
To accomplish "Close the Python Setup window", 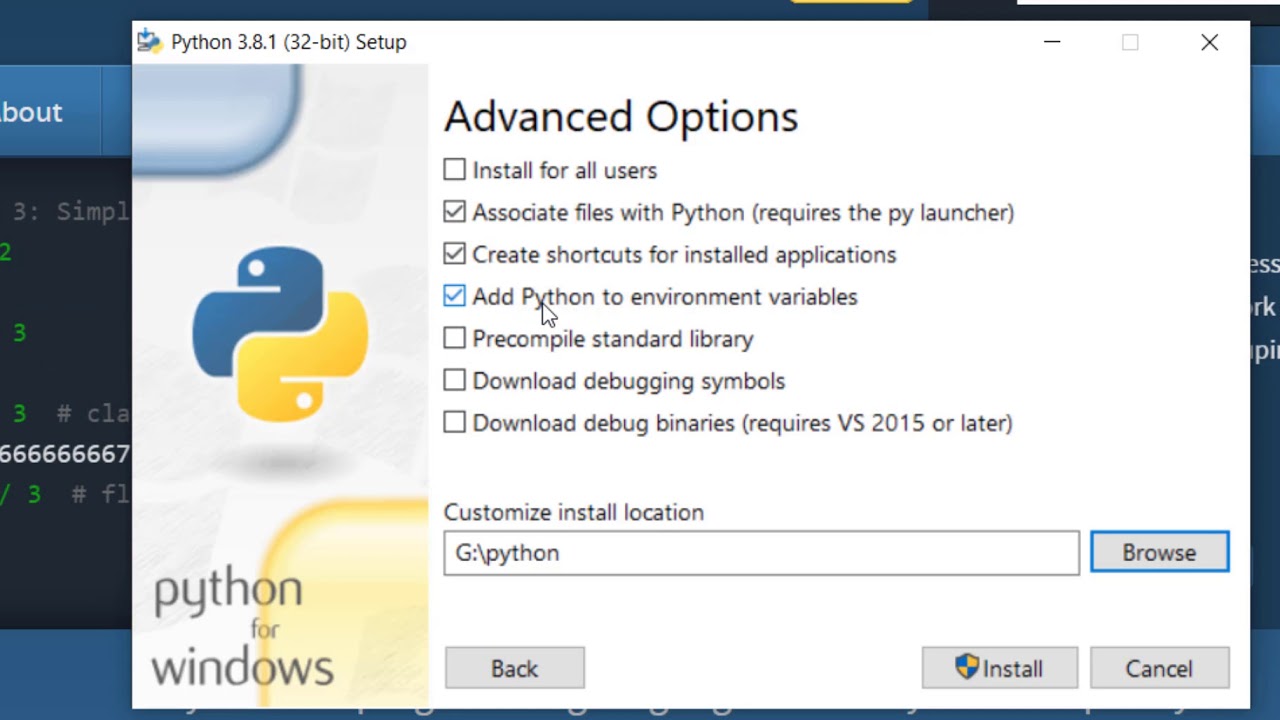I will tap(1210, 42).
